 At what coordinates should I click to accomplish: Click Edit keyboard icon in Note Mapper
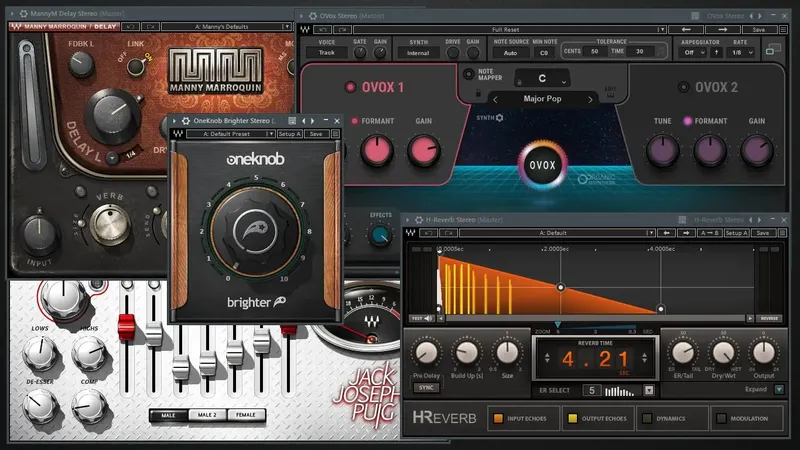(610, 92)
